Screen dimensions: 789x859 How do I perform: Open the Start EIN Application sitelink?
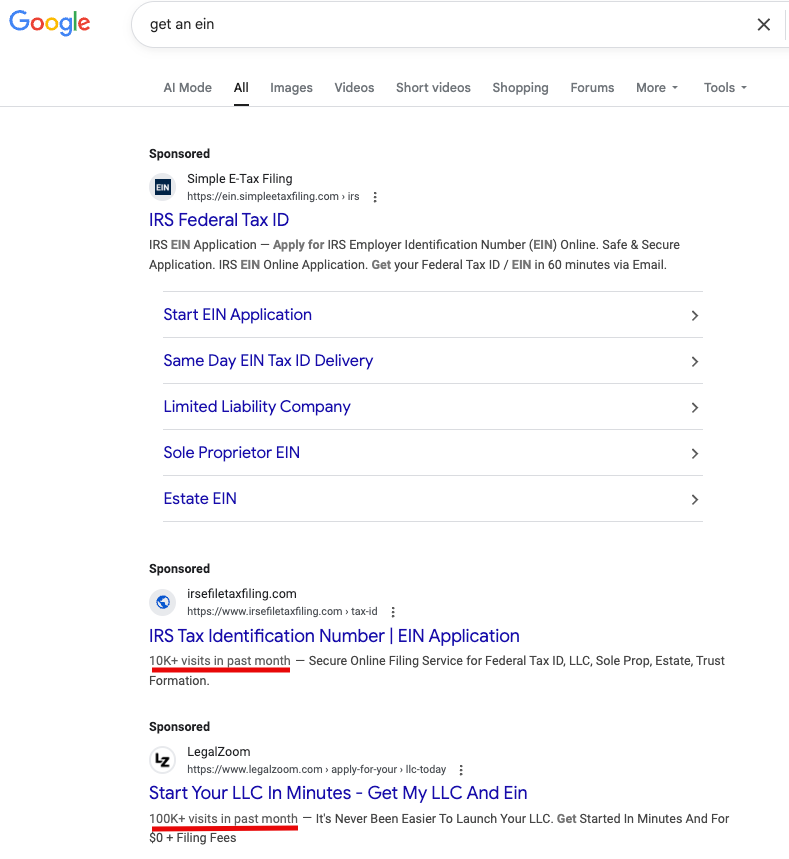238,314
